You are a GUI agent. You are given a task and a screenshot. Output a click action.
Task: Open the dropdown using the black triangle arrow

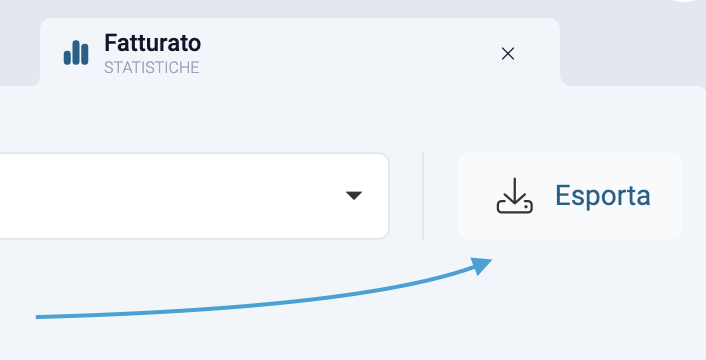354,195
